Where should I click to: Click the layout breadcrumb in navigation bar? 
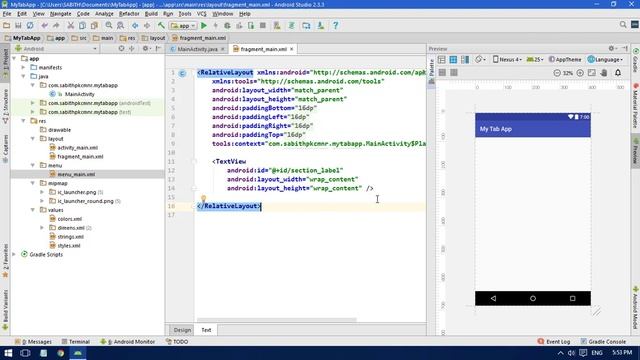click(153, 38)
